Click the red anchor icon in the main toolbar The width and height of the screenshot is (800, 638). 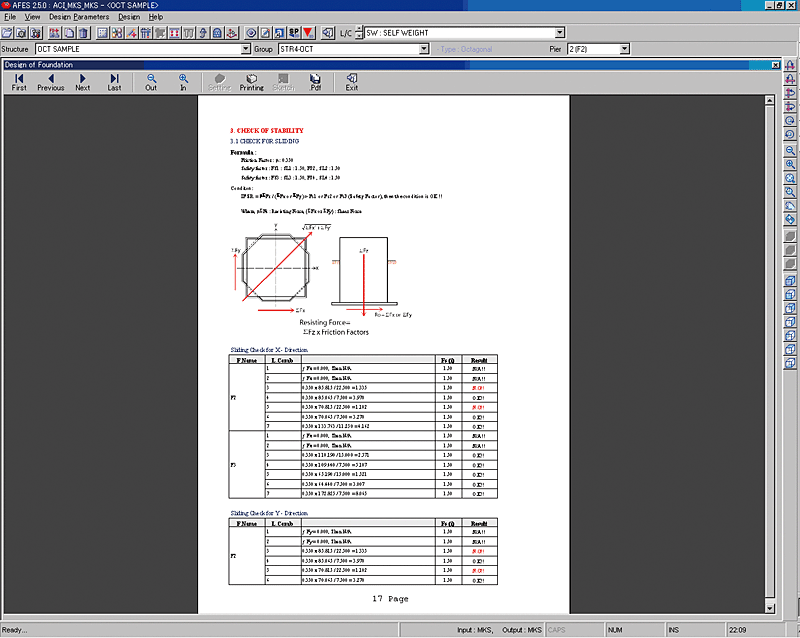[x=232, y=33]
